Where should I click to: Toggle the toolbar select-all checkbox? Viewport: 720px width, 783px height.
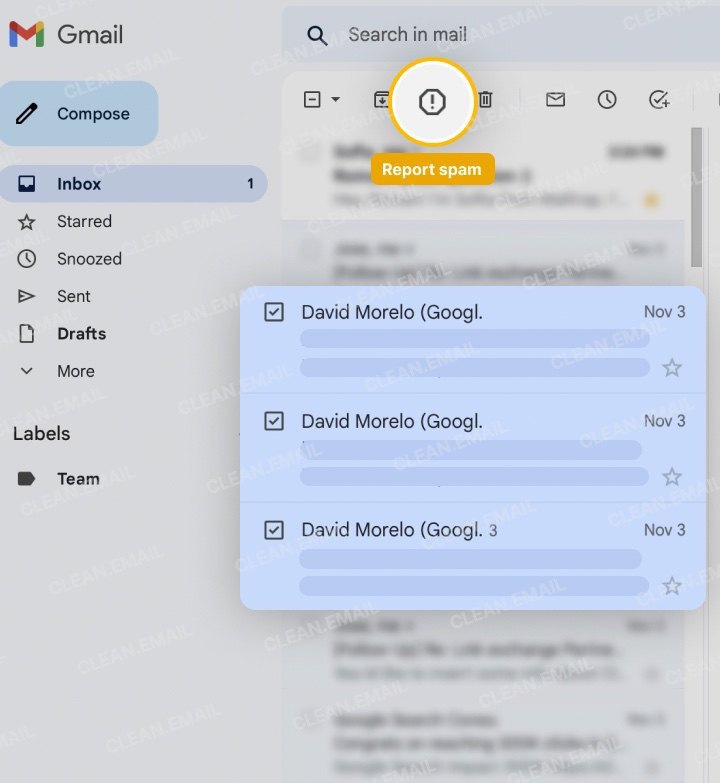click(312, 100)
